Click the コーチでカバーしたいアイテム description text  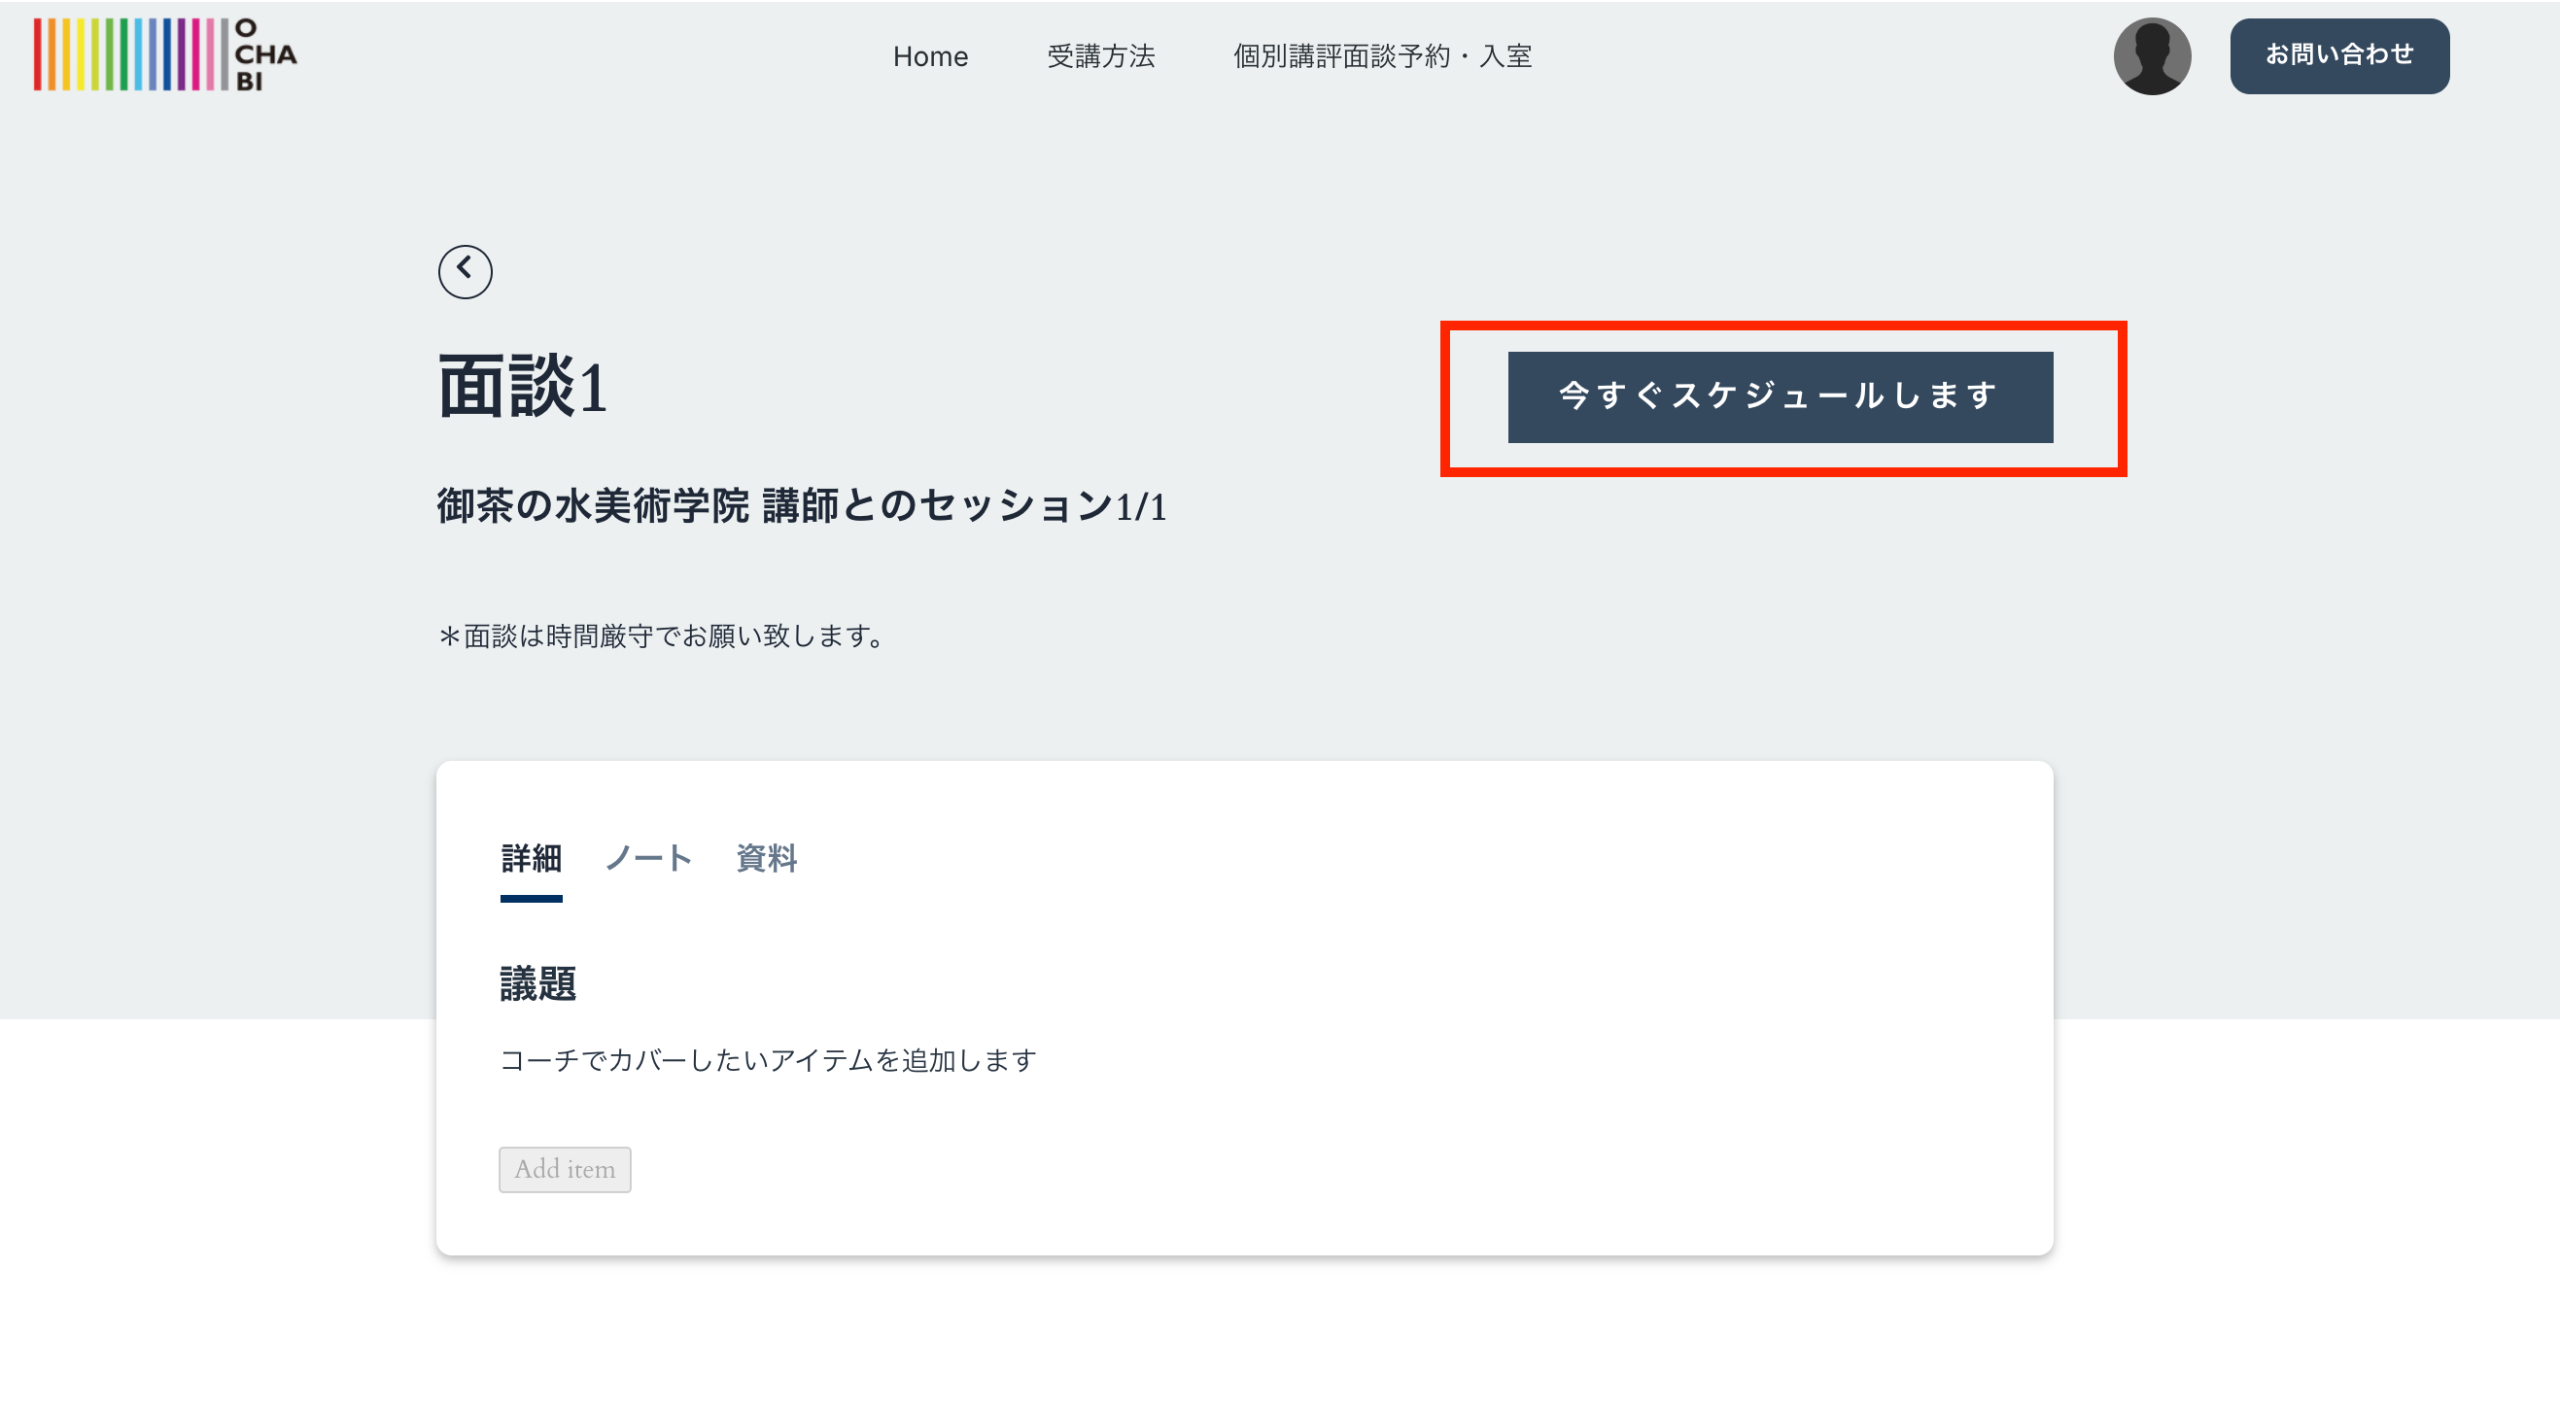[767, 1060]
